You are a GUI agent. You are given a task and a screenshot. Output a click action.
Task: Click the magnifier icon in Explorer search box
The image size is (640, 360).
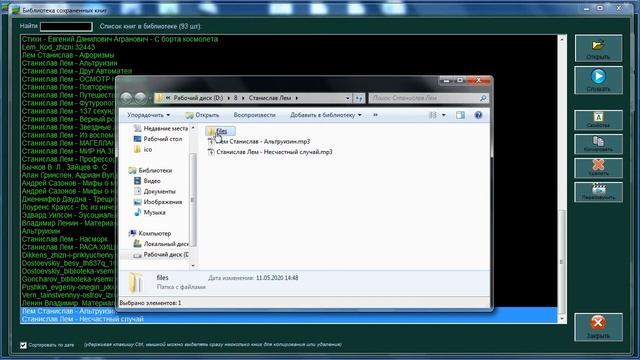tap(483, 98)
